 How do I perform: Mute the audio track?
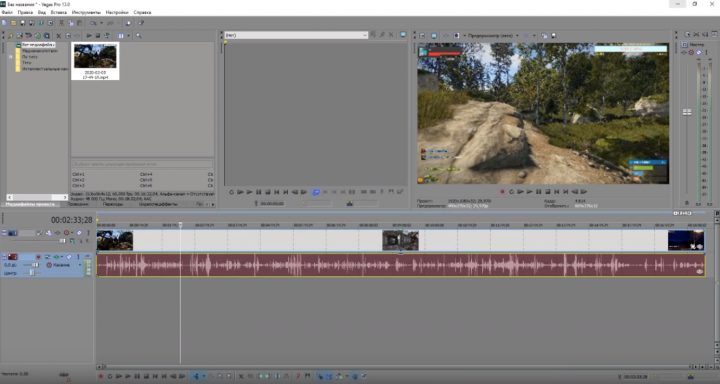click(x=69, y=257)
